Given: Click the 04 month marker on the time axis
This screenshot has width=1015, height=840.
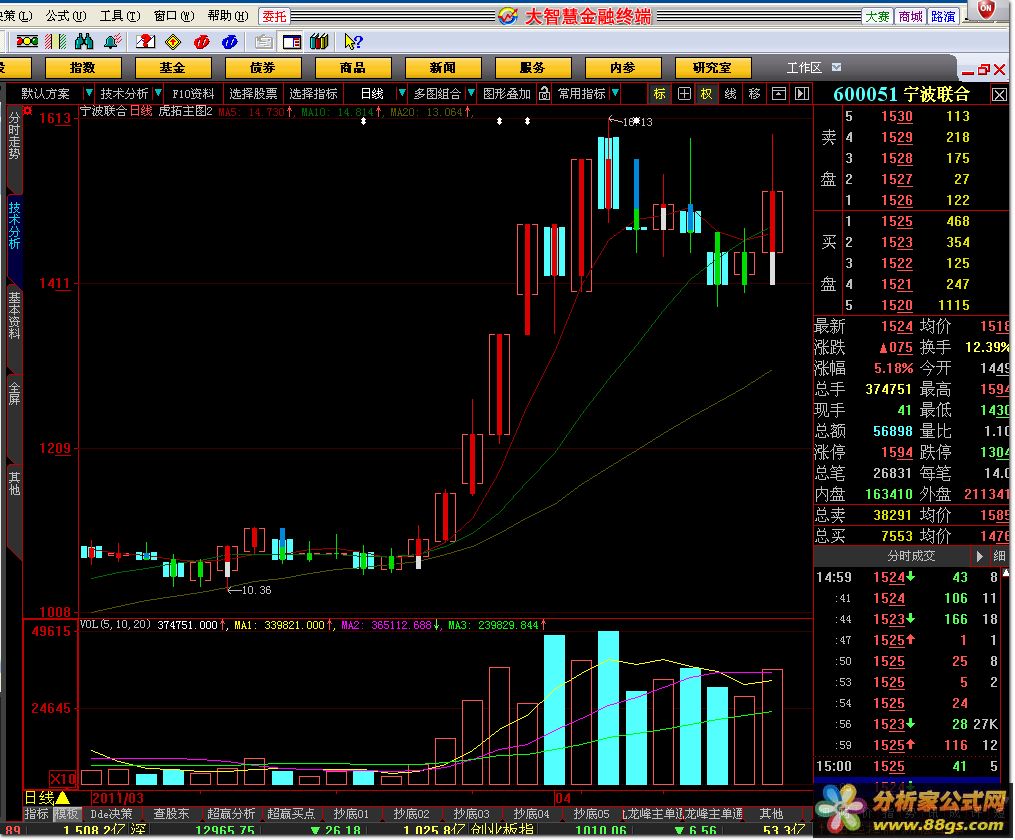Looking at the screenshot, I should 563,798.
